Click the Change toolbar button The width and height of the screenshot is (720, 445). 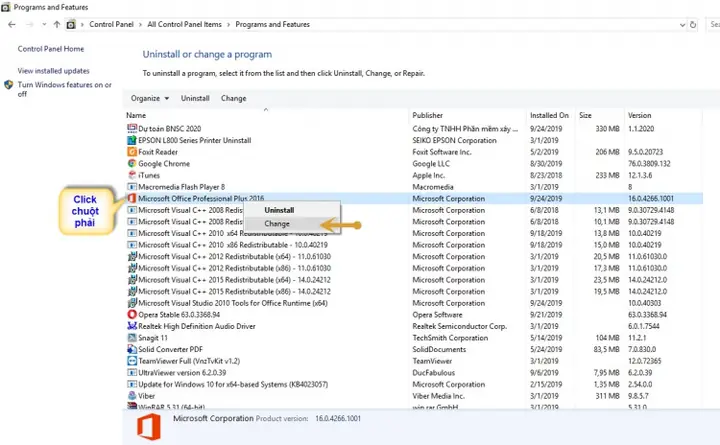coord(233,98)
